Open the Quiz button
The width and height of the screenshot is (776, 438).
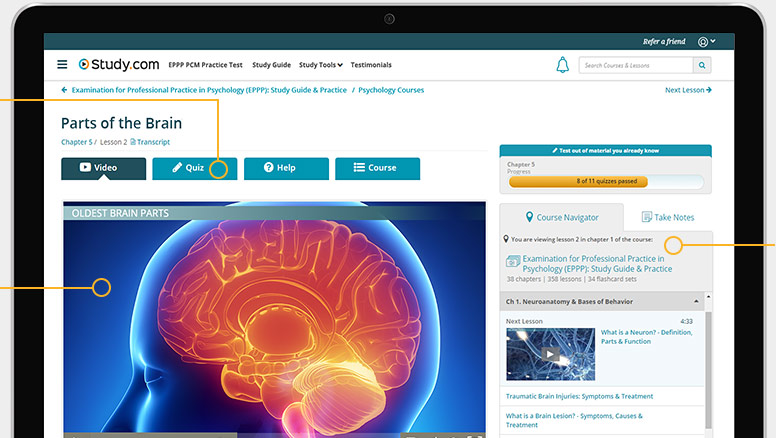point(194,168)
